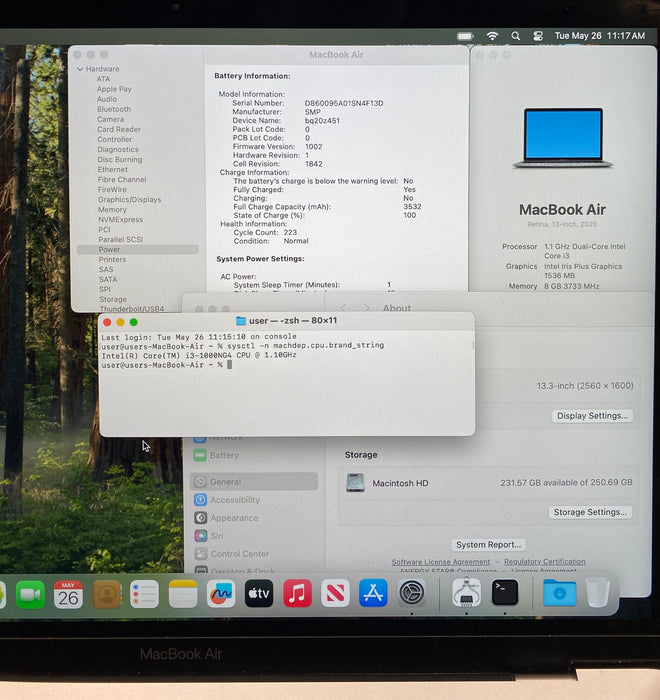Select Control Center in Settings sidebar
Screen dimensions: 660x700
[x=254, y=554]
